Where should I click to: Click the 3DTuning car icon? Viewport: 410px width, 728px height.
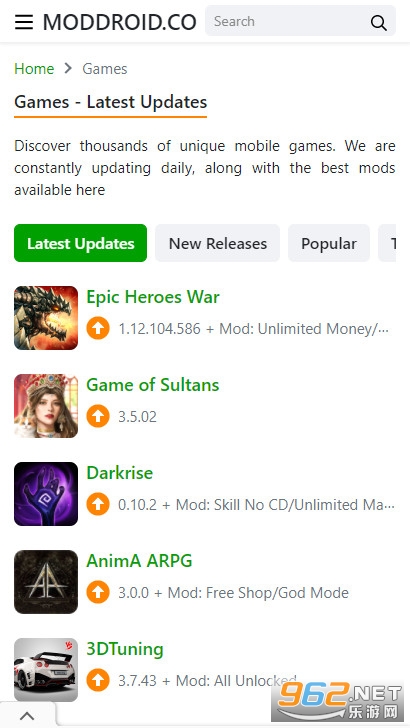click(x=46, y=670)
